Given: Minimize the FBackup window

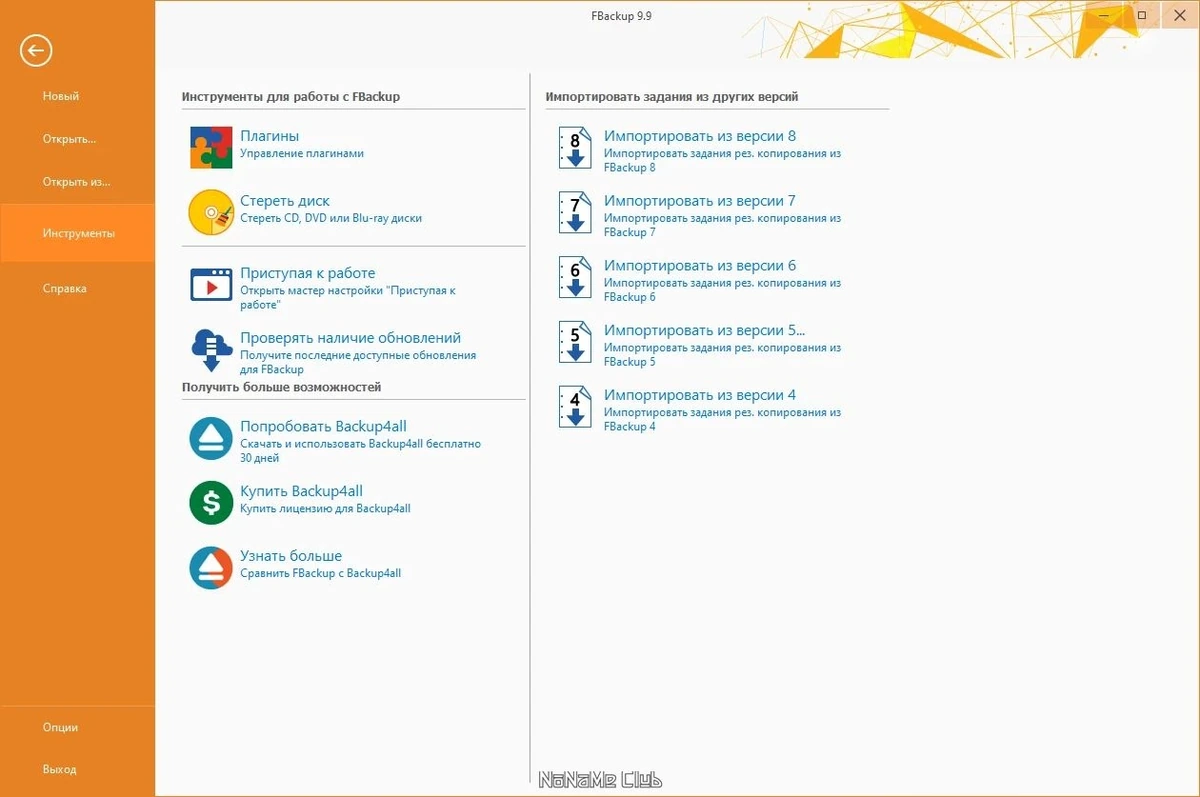Looking at the screenshot, I should coord(1103,15).
